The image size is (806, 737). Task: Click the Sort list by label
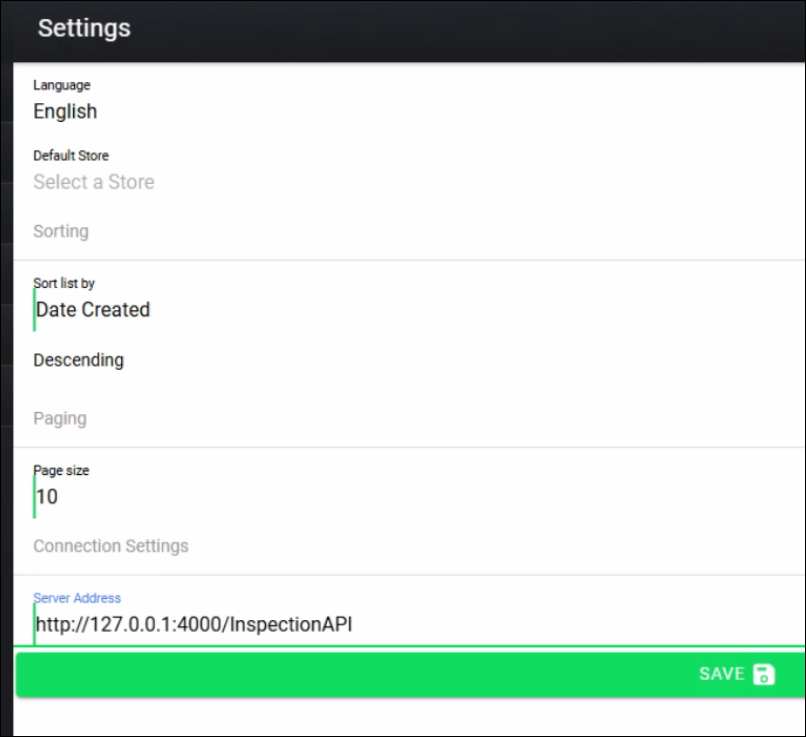pos(64,284)
